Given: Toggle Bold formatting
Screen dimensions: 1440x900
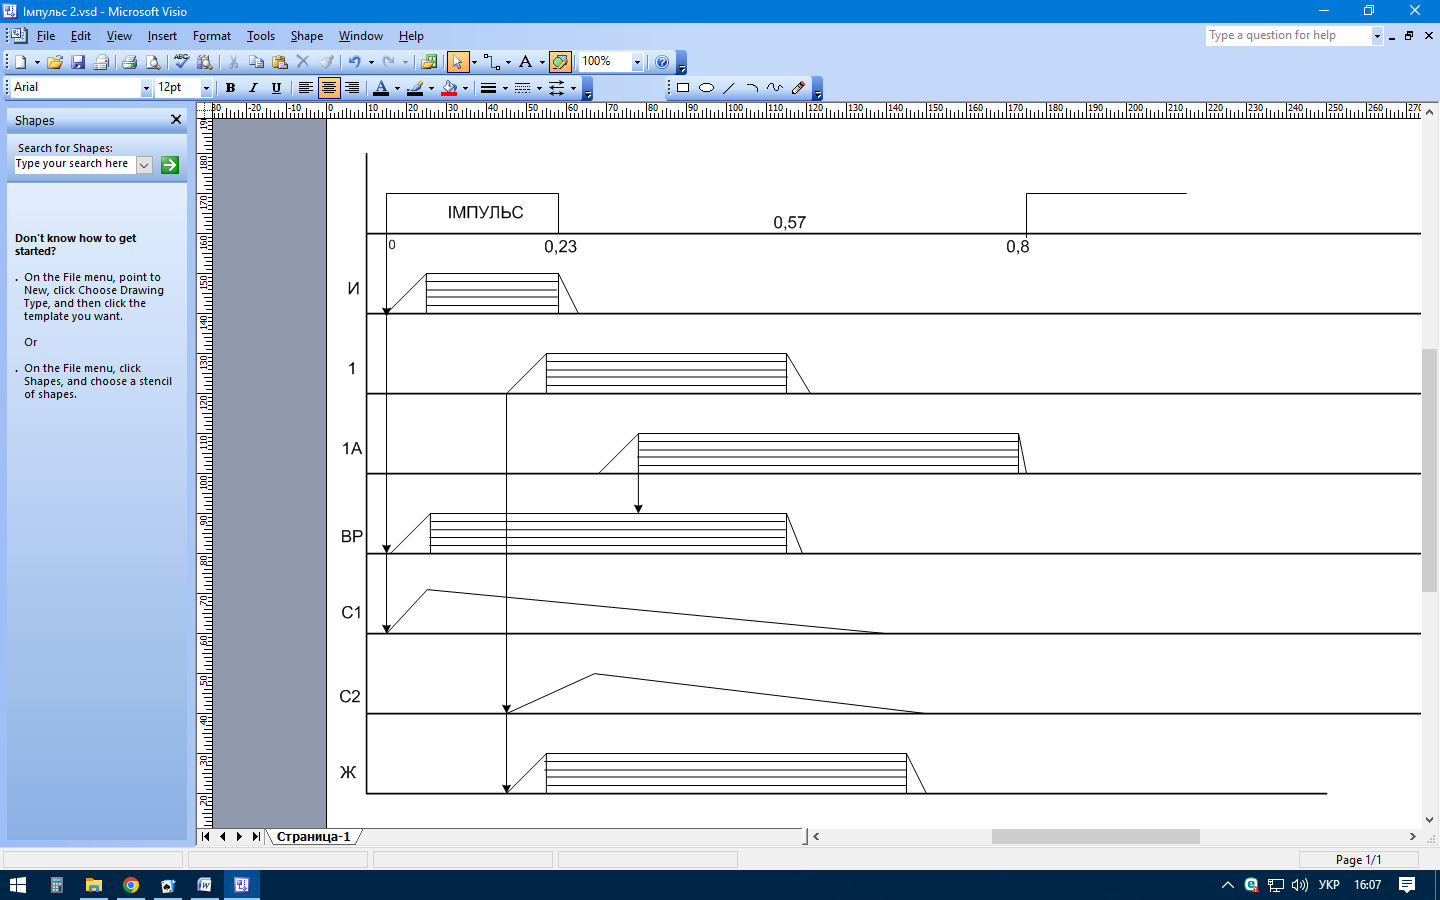Looking at the screenshot, I should [230, 88].
